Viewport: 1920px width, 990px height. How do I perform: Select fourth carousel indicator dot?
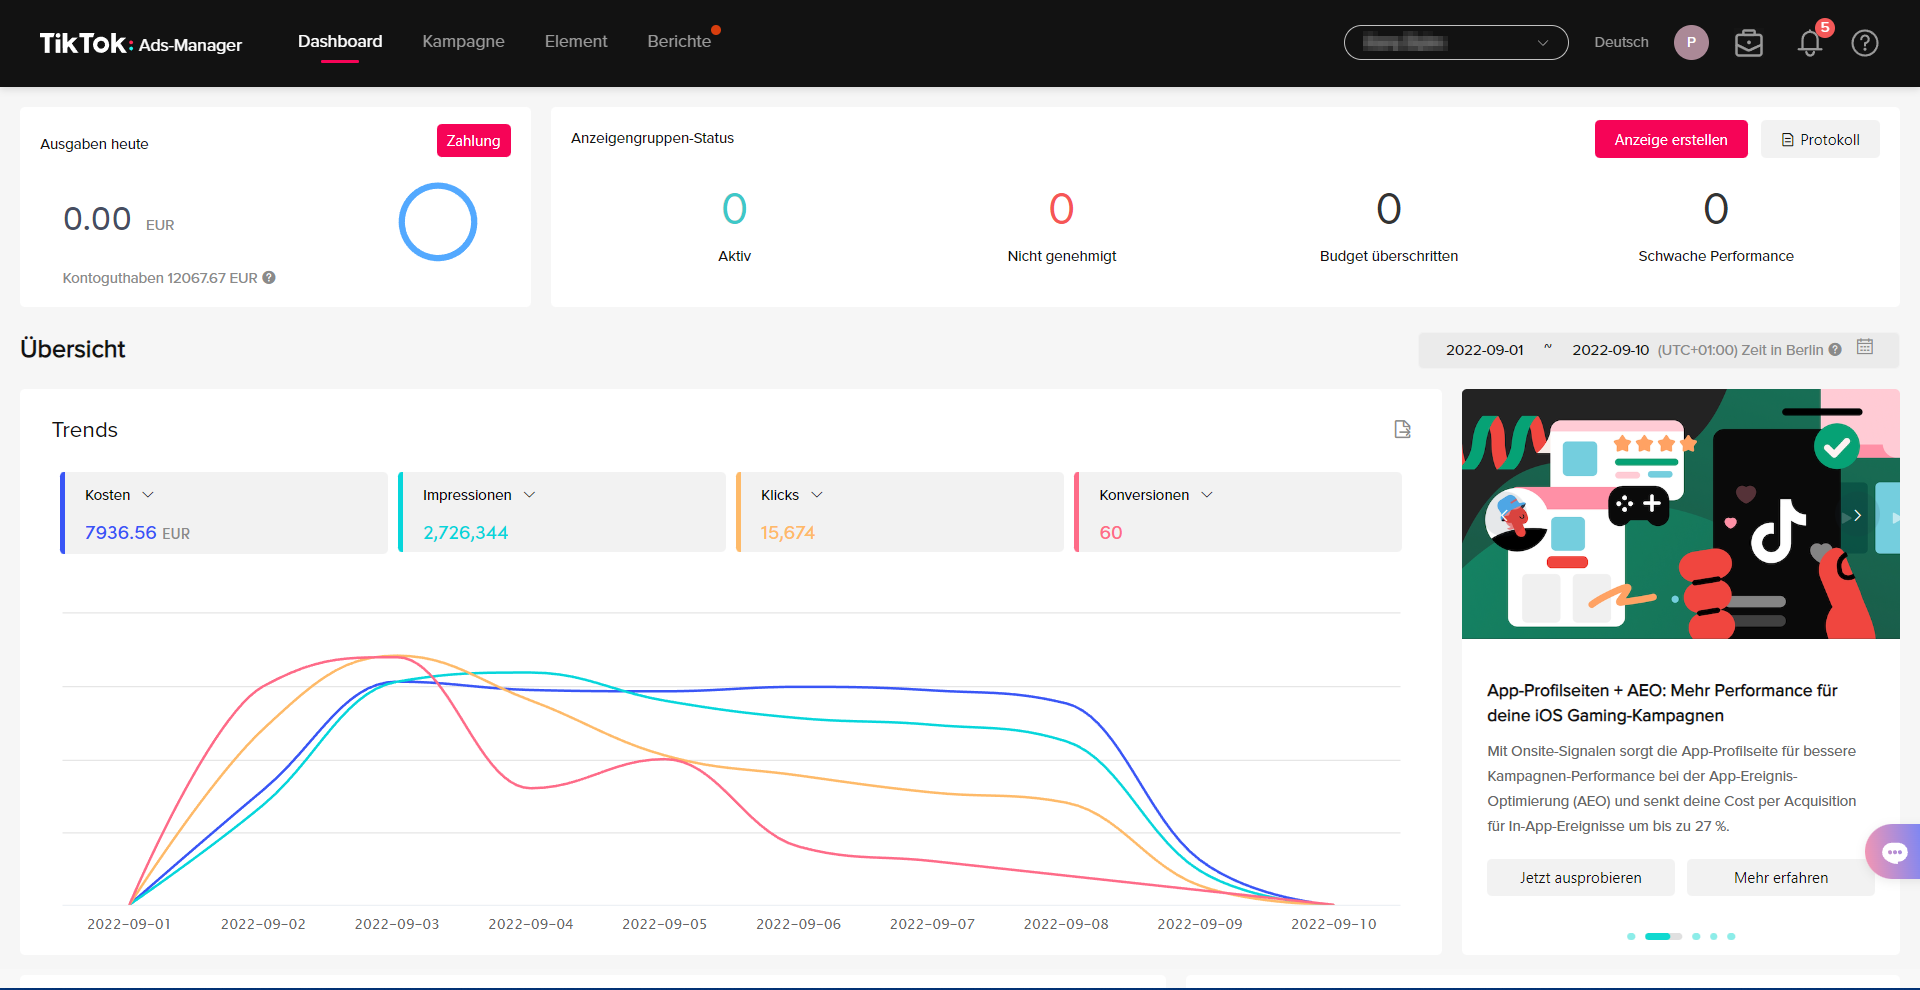(1714, 937)
